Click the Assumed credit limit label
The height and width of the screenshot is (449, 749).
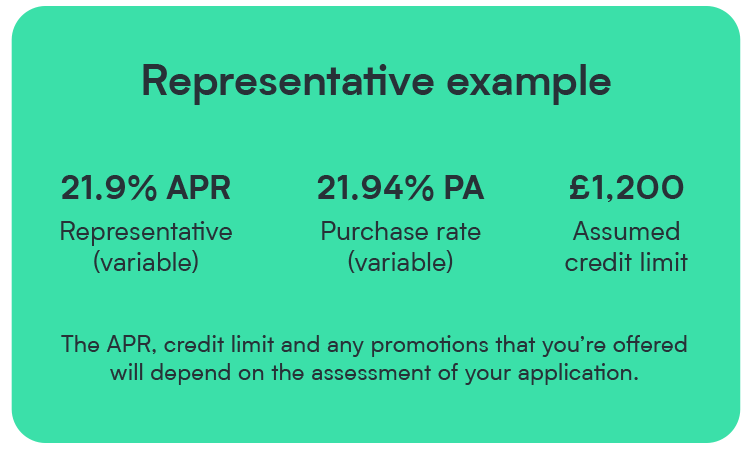[x=626, y=247]
